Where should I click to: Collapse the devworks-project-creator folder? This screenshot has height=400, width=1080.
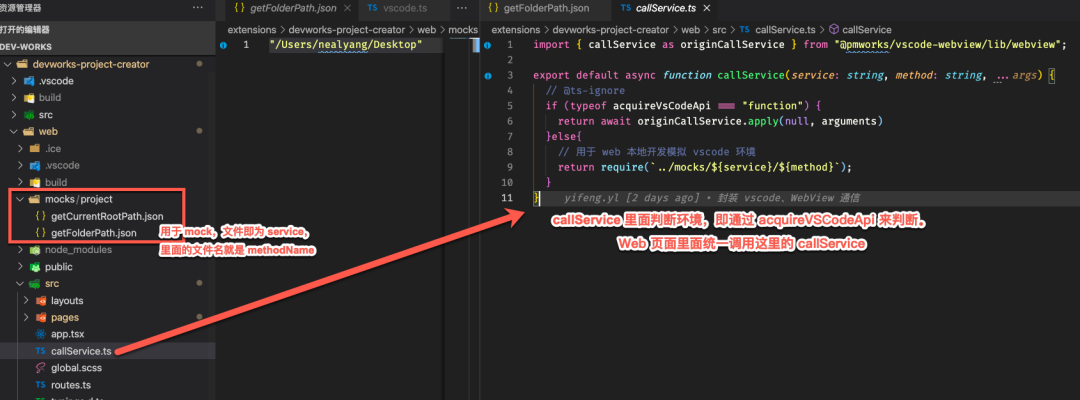pos(7,64)
